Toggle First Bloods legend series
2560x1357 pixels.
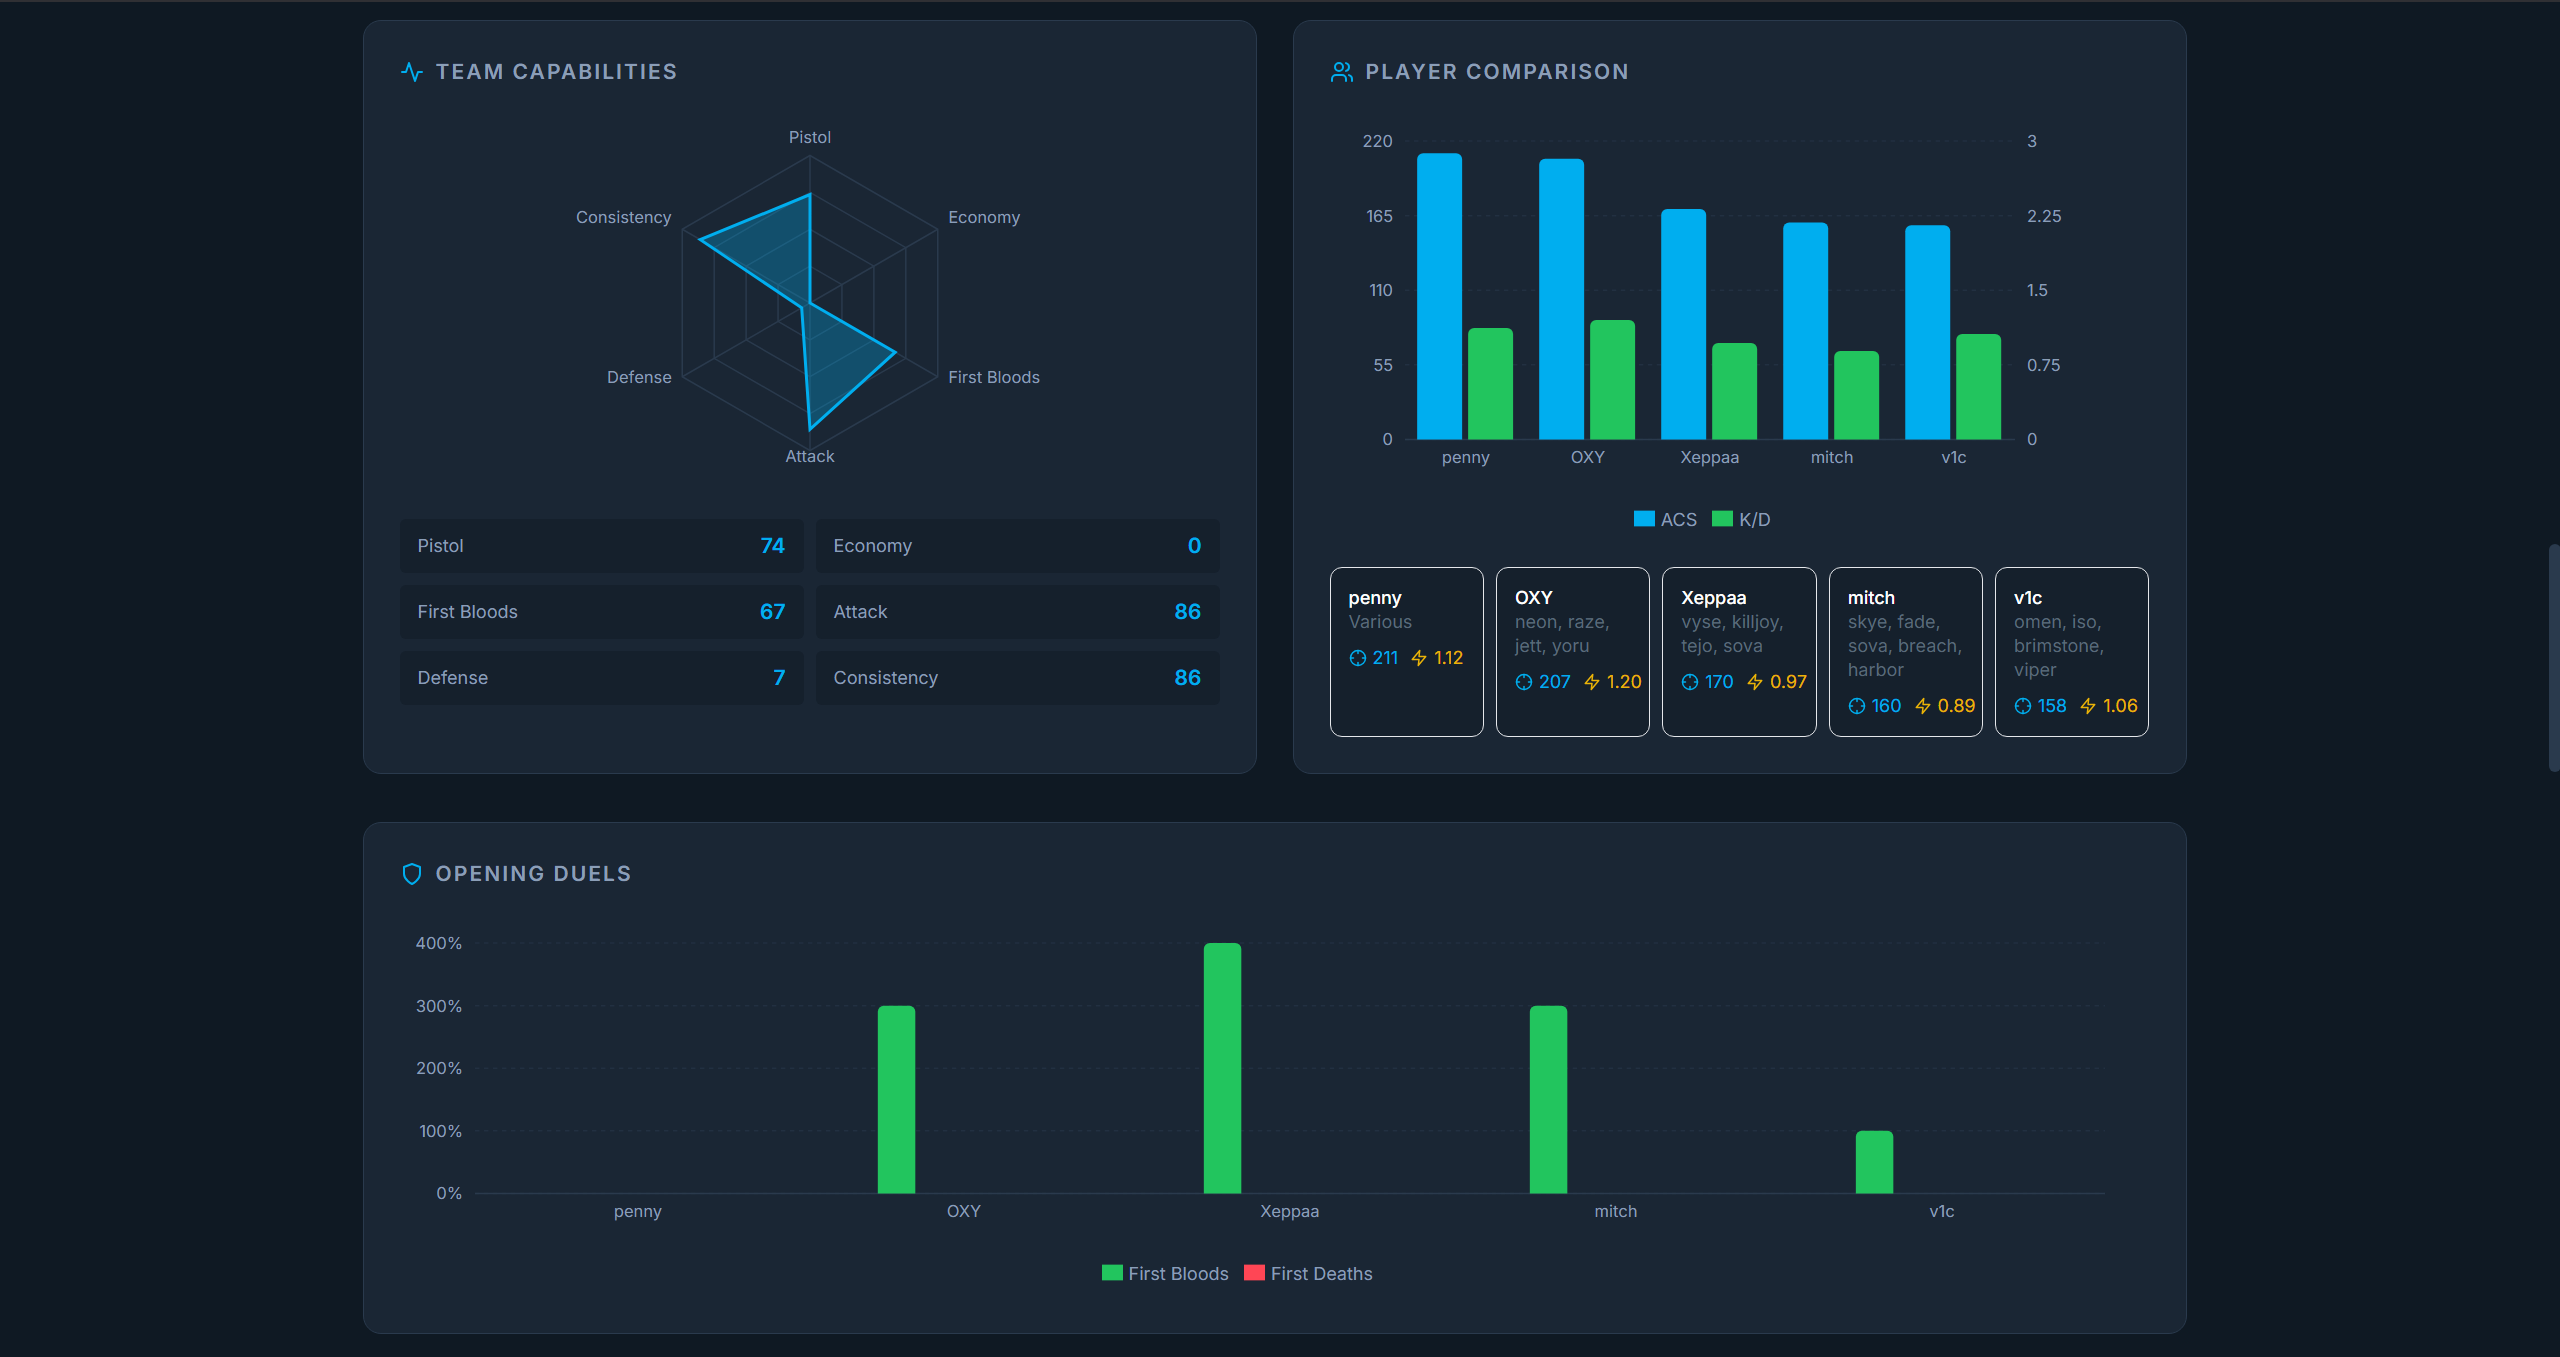point(1165,1273)
